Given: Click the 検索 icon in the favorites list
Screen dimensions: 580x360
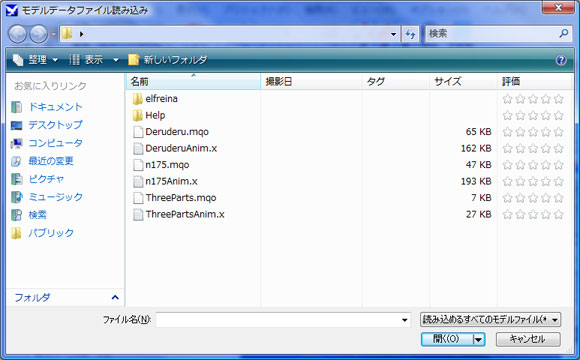Looking at the screenshot, I should click(x=16, y=215).
